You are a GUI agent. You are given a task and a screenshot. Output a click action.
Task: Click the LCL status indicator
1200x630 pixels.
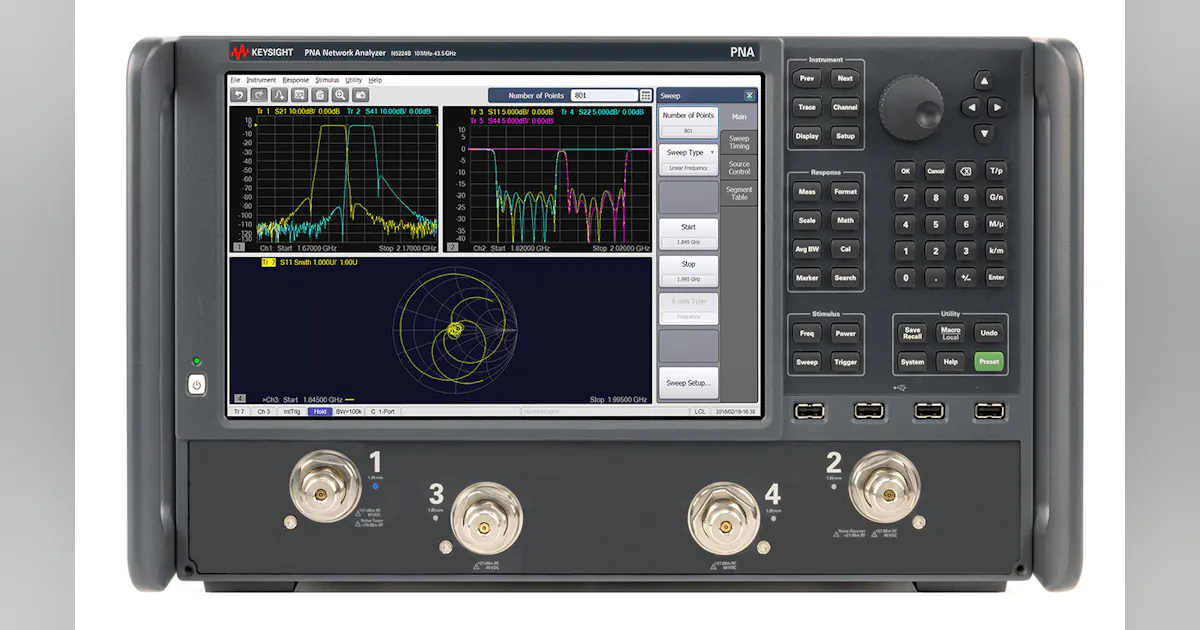coord(701,412)
